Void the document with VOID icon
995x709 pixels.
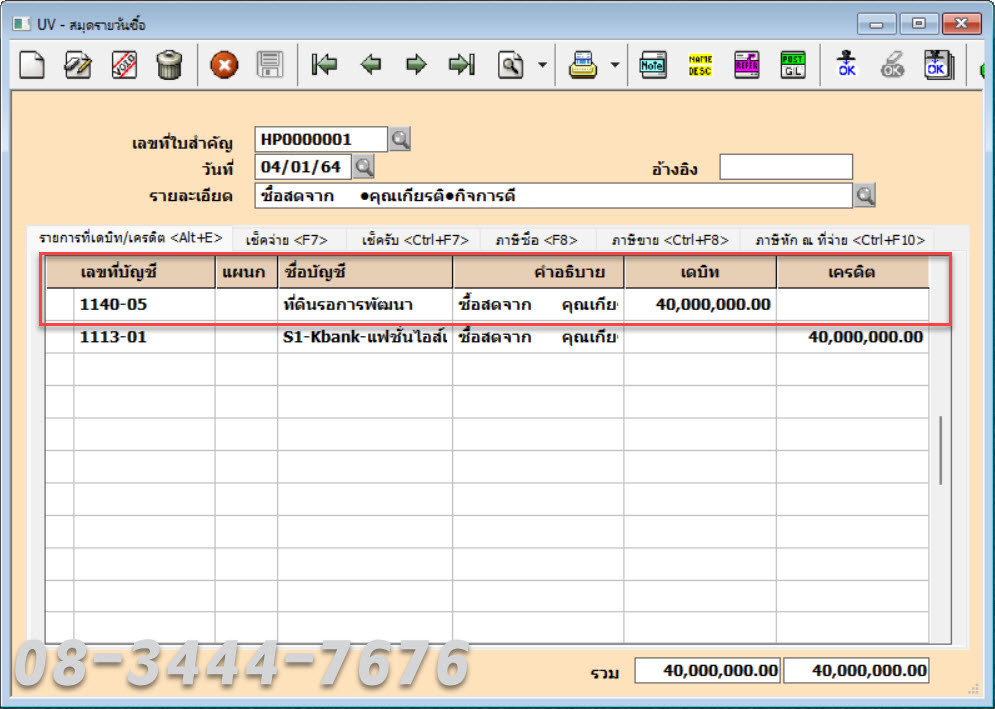[124, 65]
